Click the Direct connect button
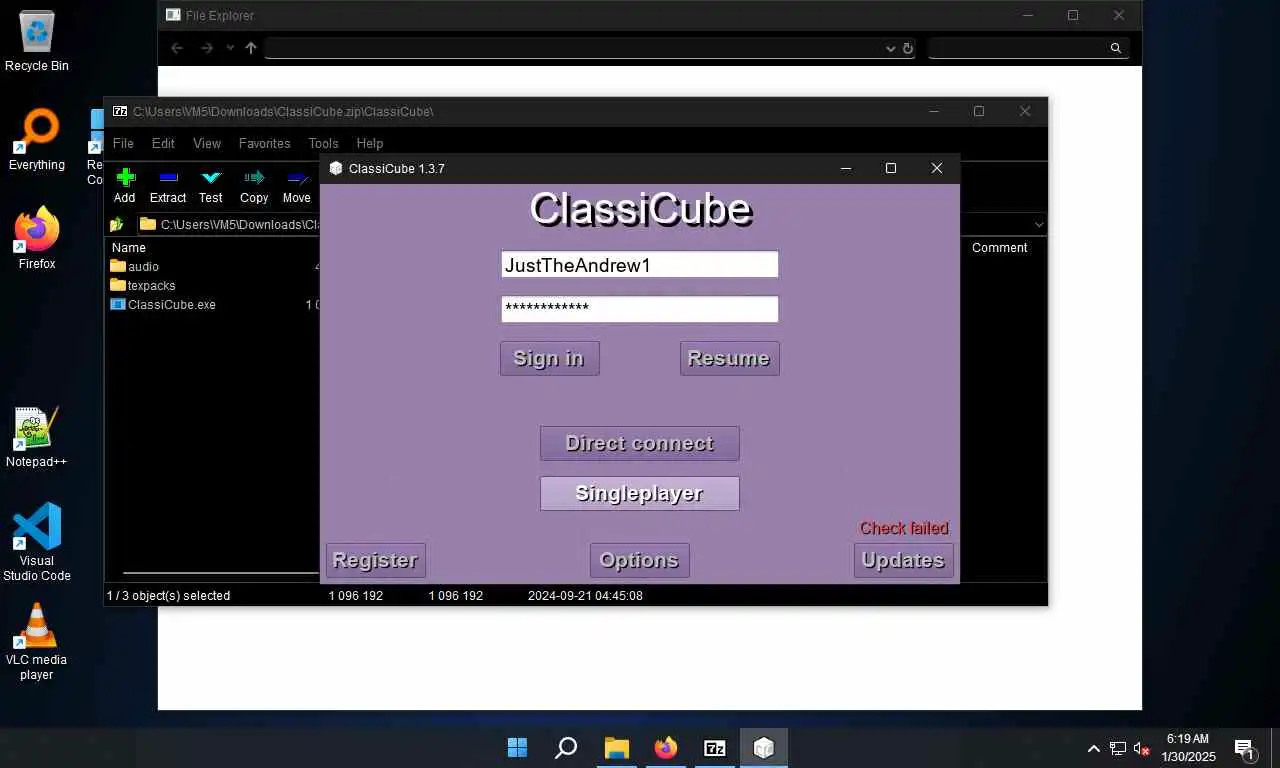 [639, 443]
